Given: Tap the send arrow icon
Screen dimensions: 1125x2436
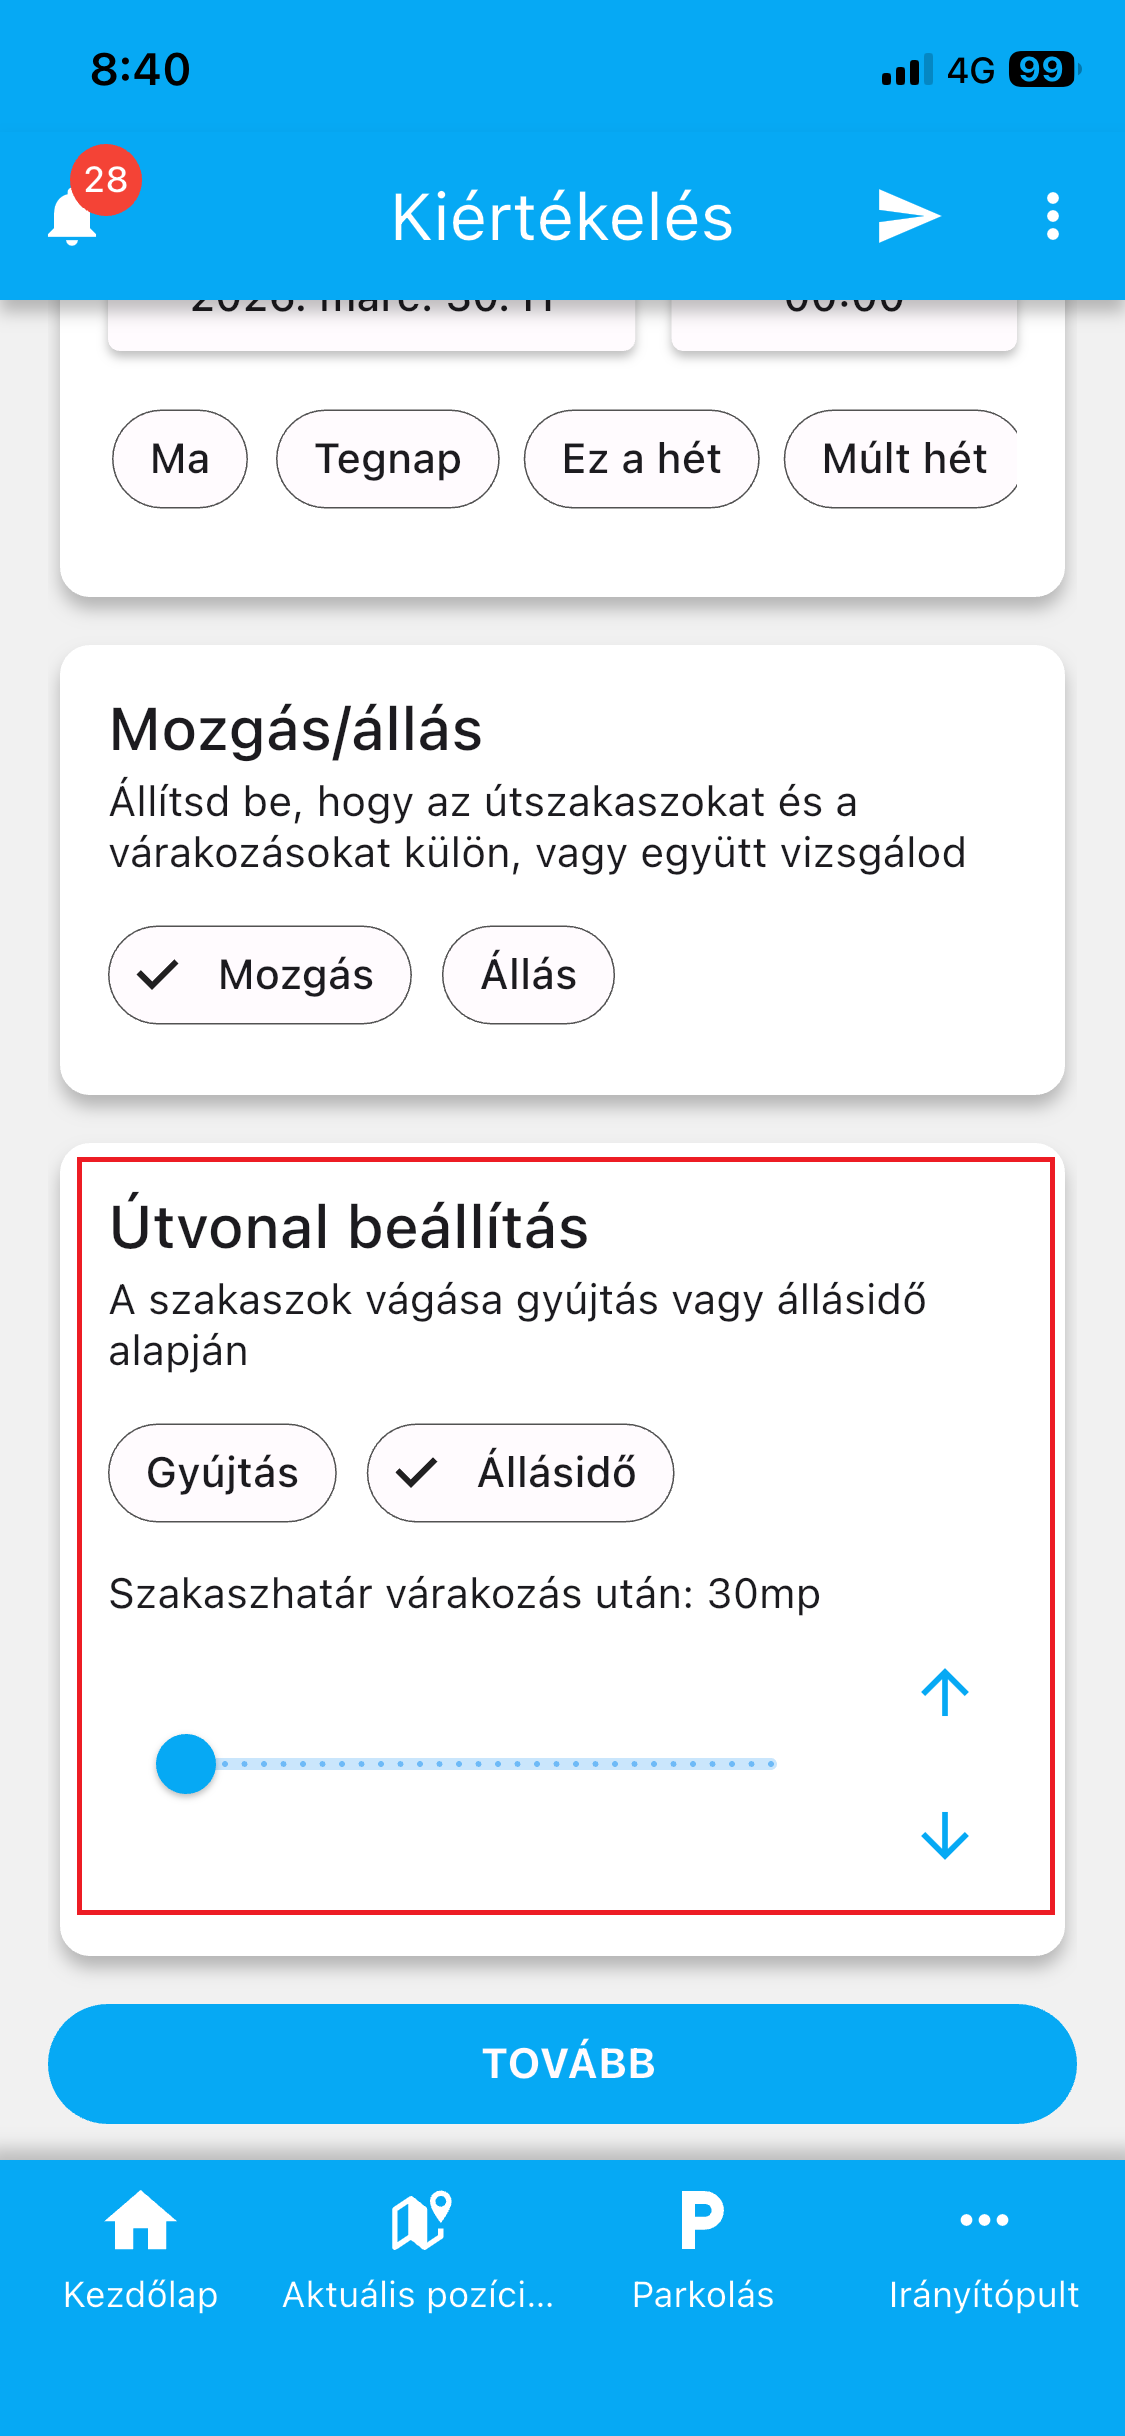Looking at the screenshot, I should (908, 216).
